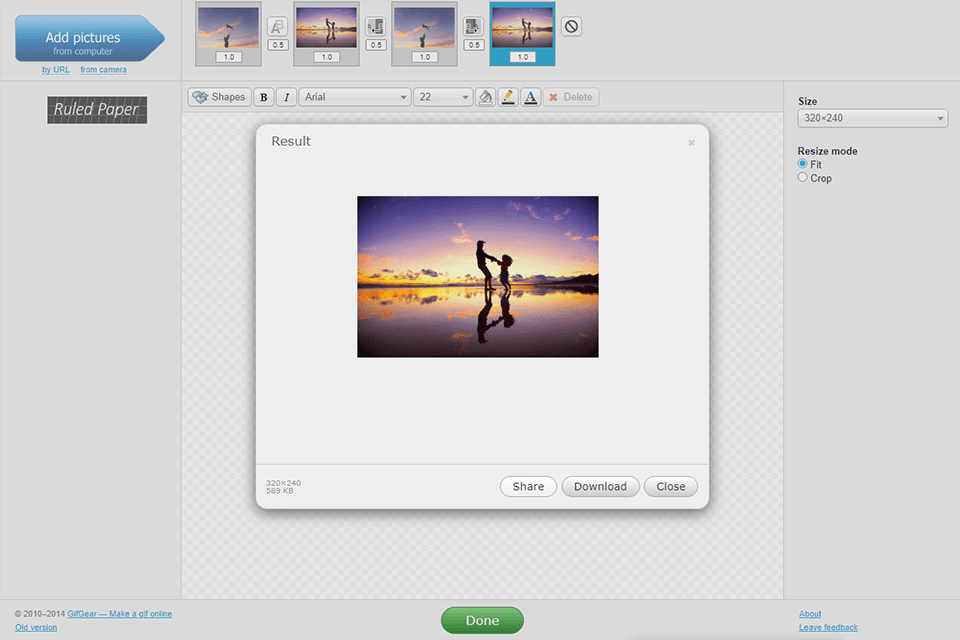This screenshot has width=960, height=640.
Task: Toggle bold text formatting
Action: pos(263,96)
